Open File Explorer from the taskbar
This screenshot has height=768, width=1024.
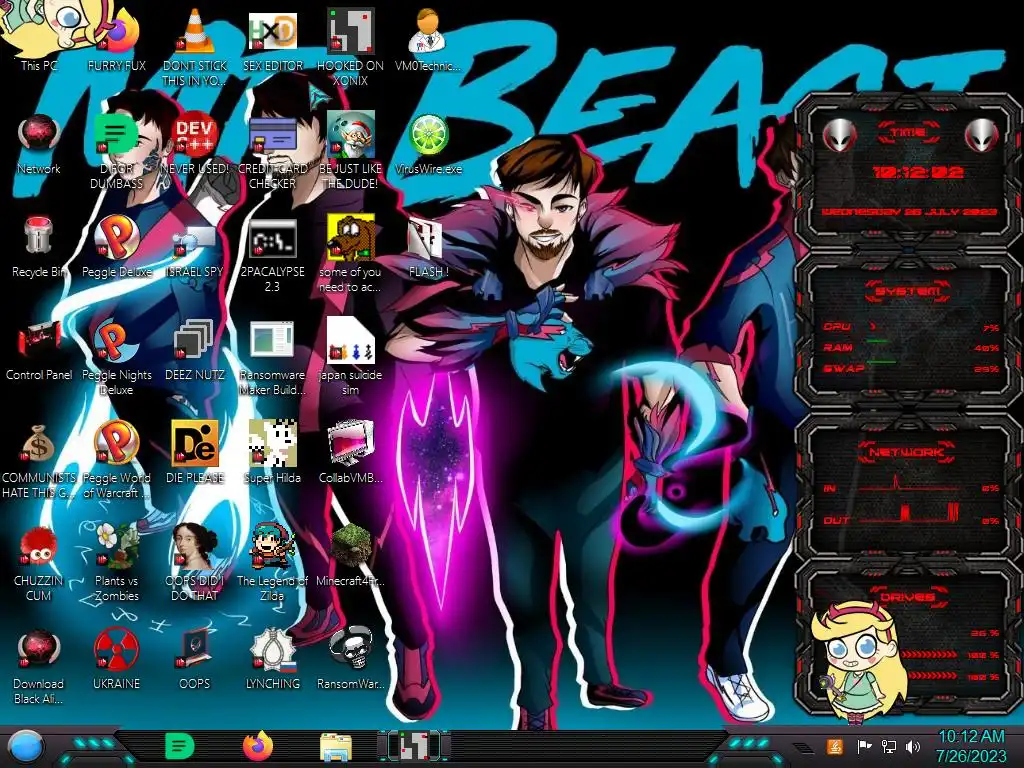pos(336,747)
